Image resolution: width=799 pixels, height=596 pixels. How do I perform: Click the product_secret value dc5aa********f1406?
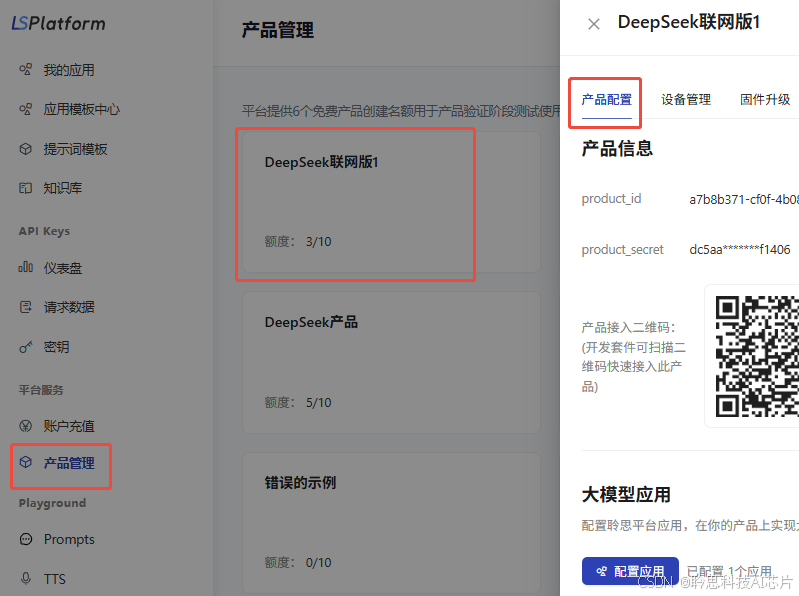(x=739, y=250)
